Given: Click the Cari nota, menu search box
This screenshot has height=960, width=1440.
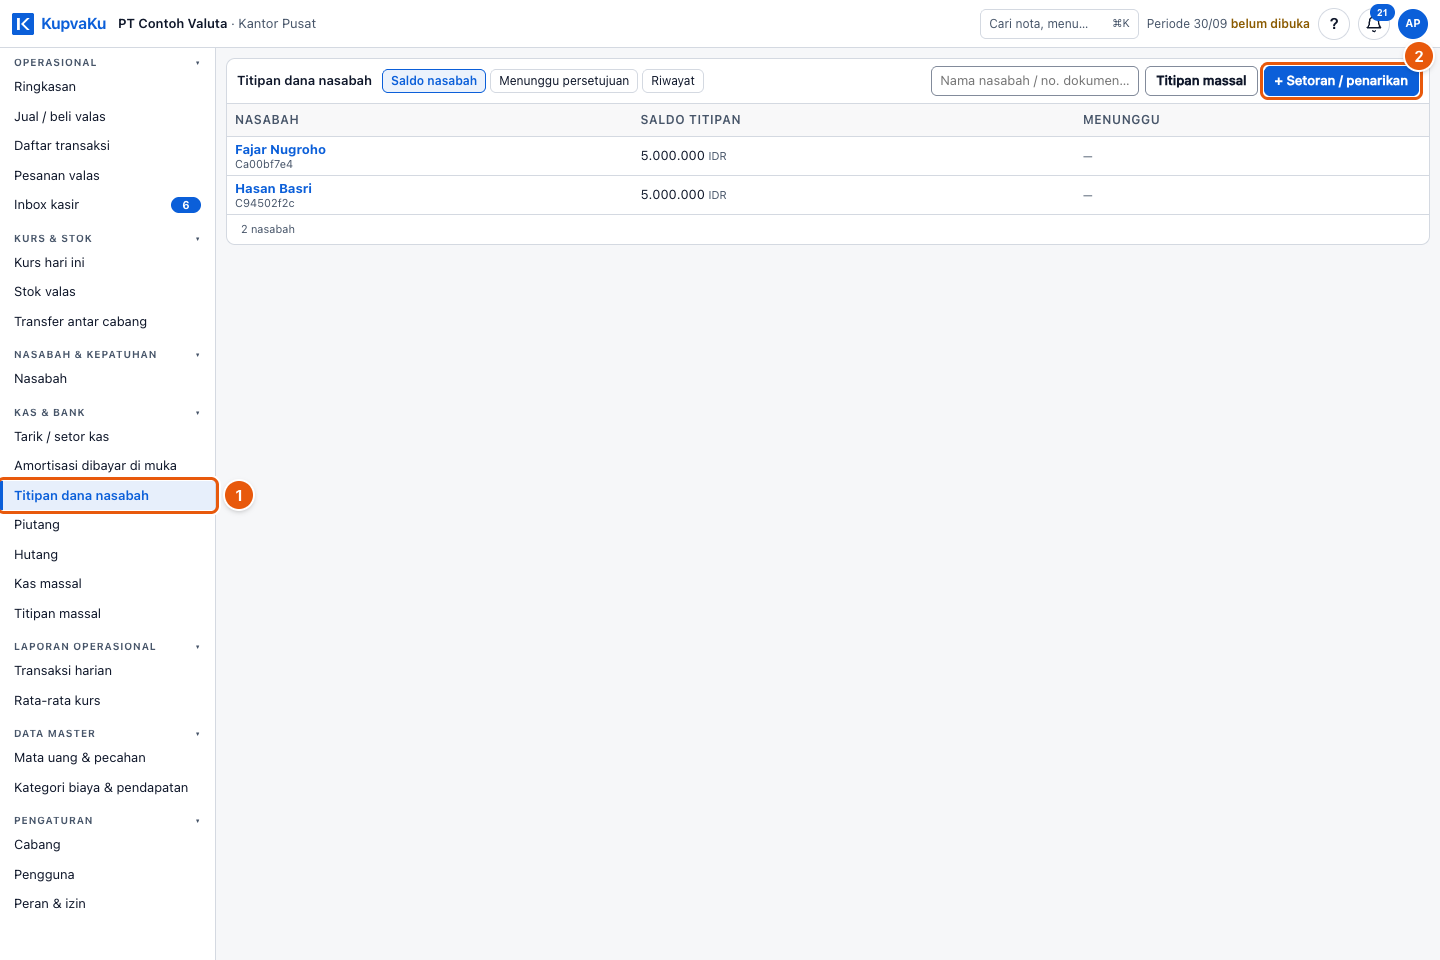Looking at the screenshot, I should (1059, 24).
